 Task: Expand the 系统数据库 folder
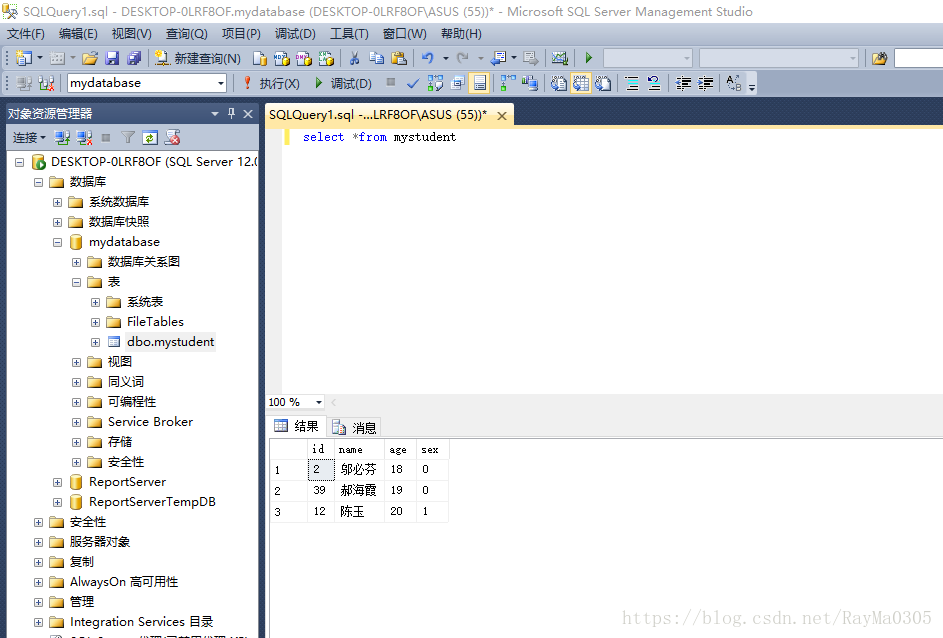coord(57,202)
